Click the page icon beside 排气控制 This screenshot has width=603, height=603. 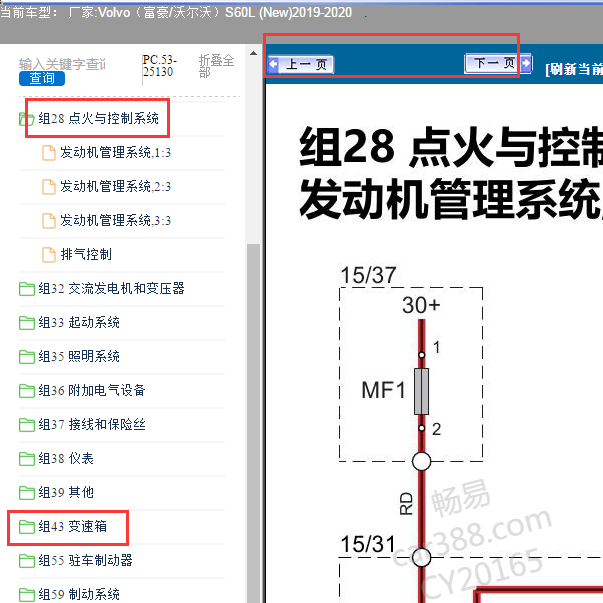(x=49, y=255)
